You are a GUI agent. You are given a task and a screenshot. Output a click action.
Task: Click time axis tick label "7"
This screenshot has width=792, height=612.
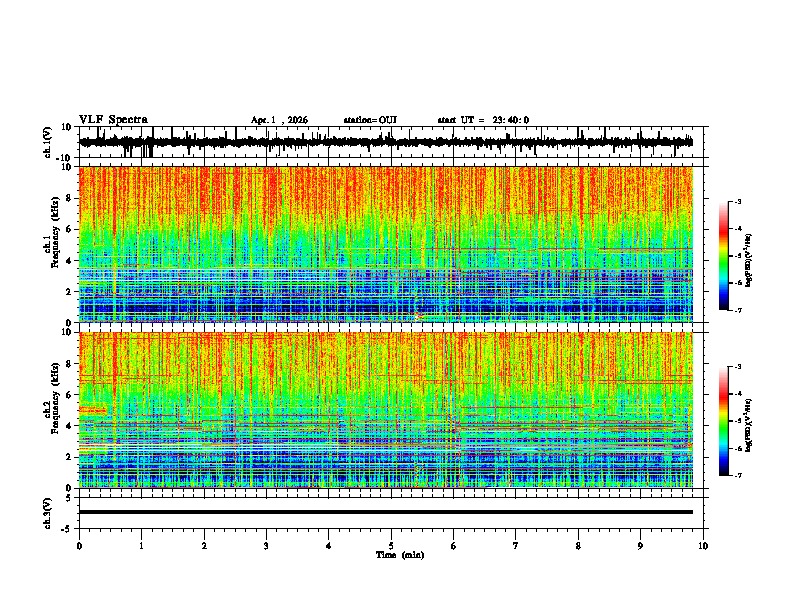click(x=516, y=546)
